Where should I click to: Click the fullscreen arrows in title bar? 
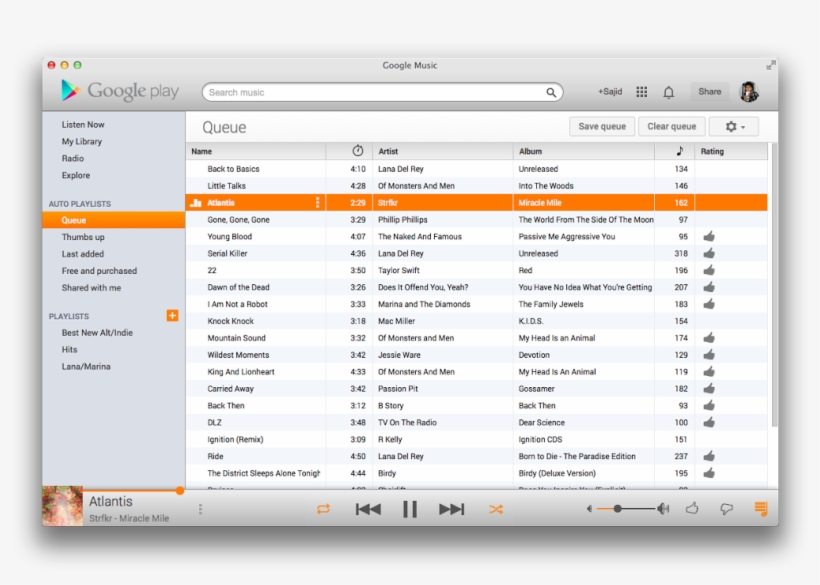click(771, 65)
